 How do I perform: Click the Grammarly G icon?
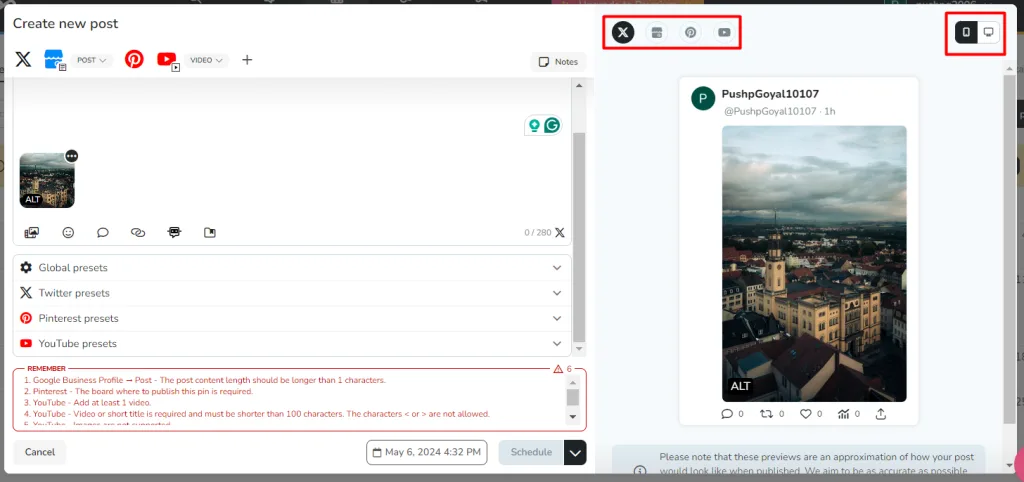click(x=552, y=125)
